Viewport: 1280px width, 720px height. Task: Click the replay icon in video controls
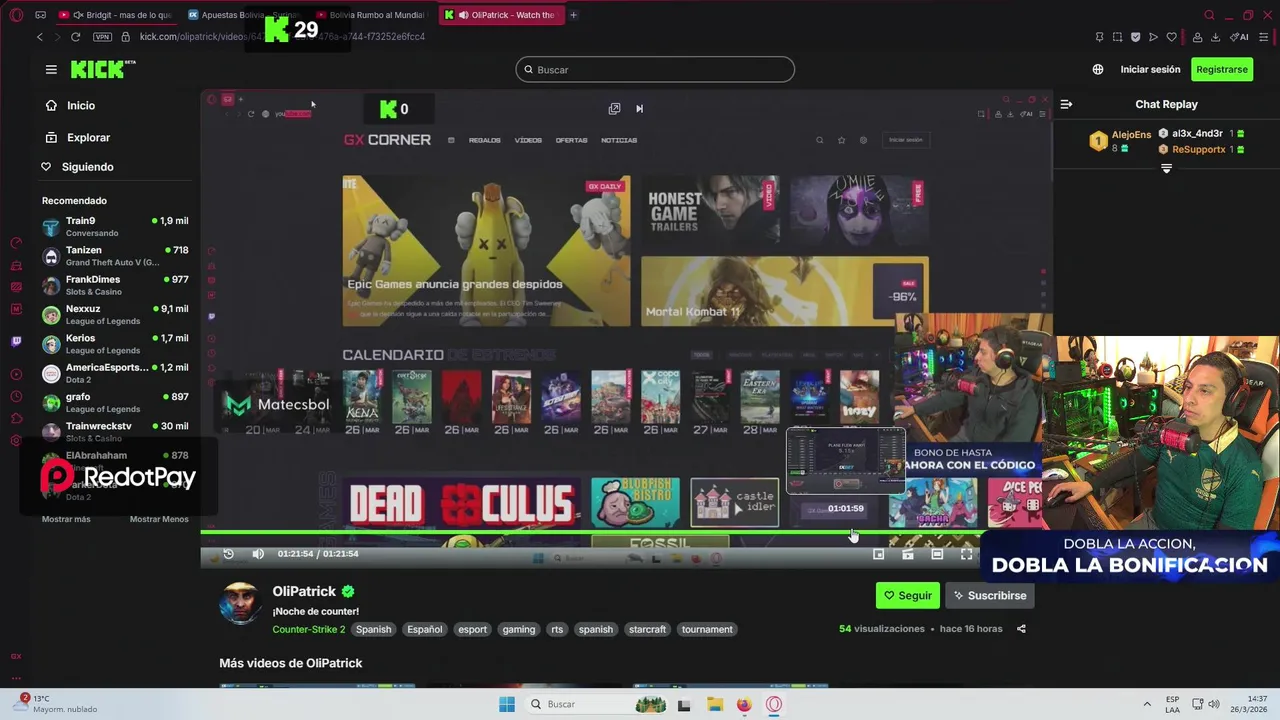(x=228, y=554)
